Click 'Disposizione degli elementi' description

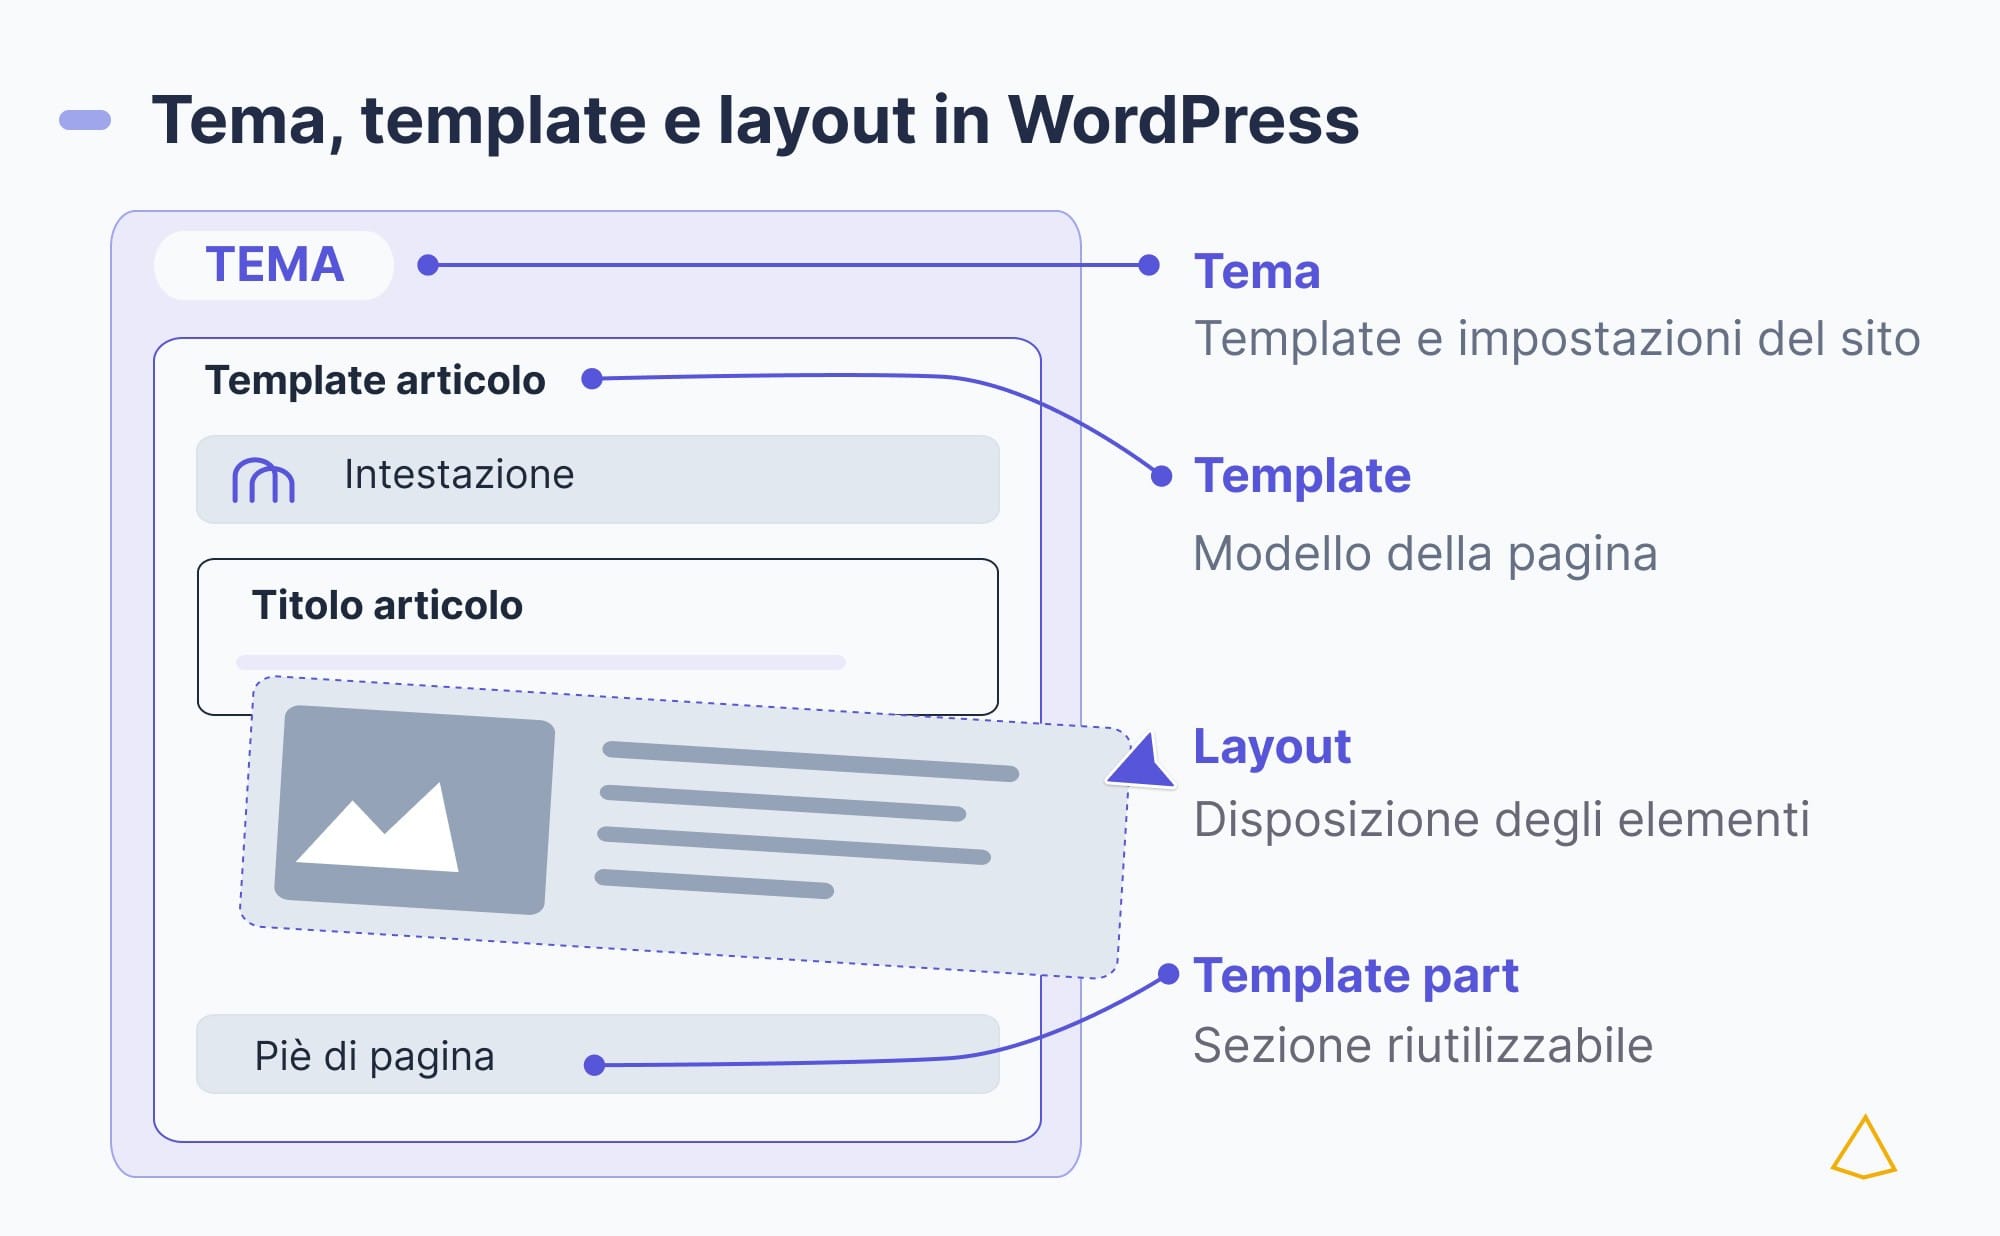click(1501, 819)
